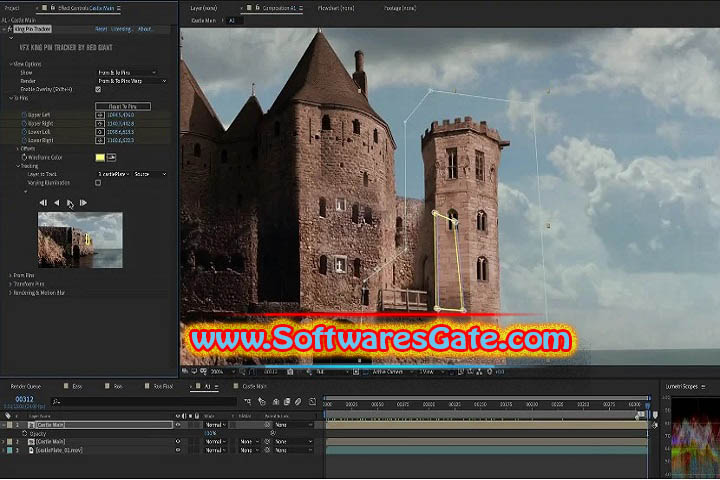Open the Layer (none) viewer tab
The width and height of the screenshot is (720, 480).
(204, 8)
